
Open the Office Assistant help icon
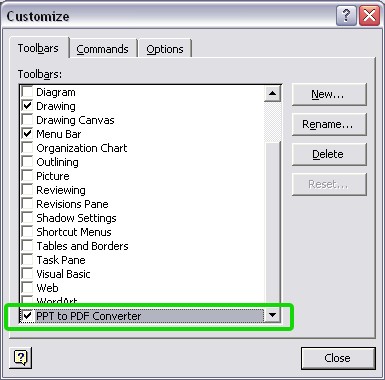point(21,358)
